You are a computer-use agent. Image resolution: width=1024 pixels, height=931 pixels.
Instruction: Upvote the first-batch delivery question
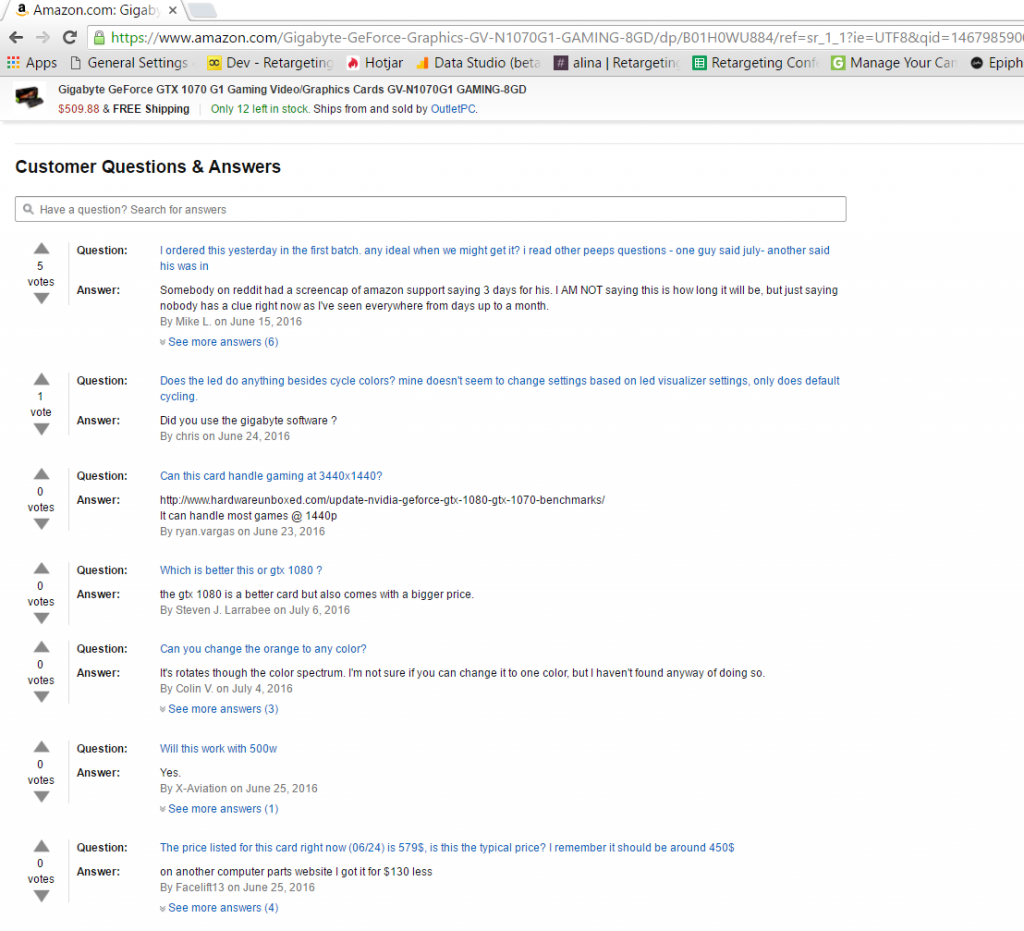click(x=41, y=249)
